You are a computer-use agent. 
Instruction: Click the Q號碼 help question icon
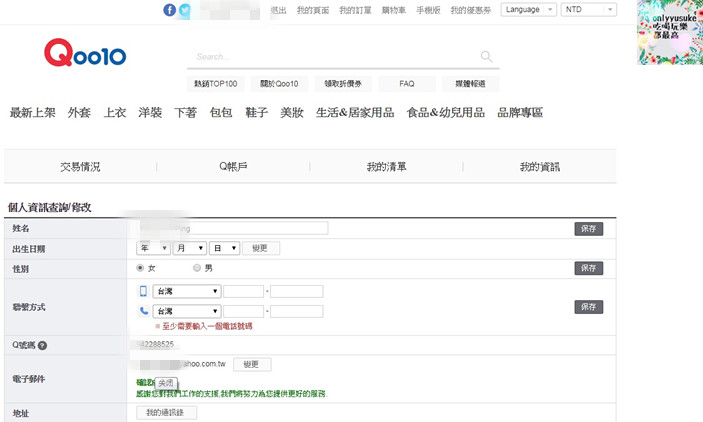click(43, 345)
